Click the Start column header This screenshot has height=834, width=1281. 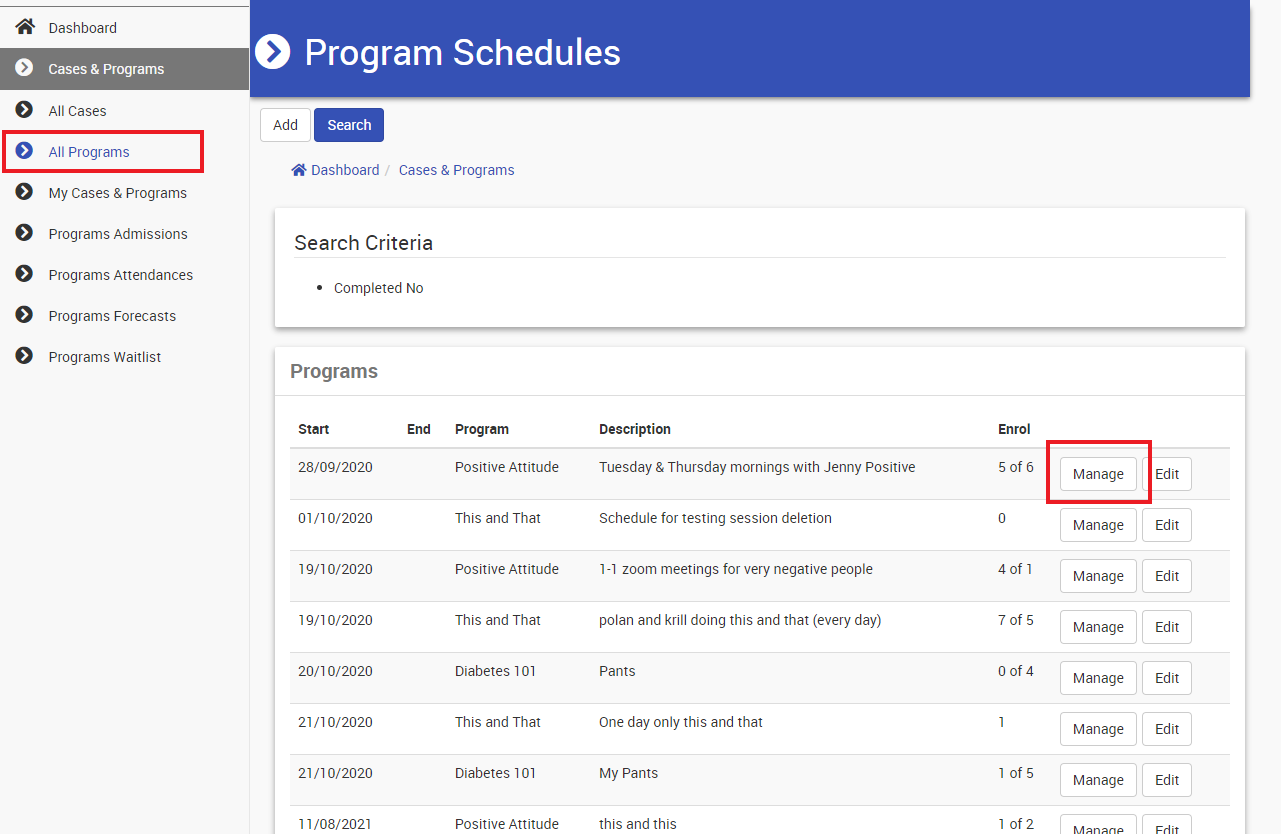[313, 429]
